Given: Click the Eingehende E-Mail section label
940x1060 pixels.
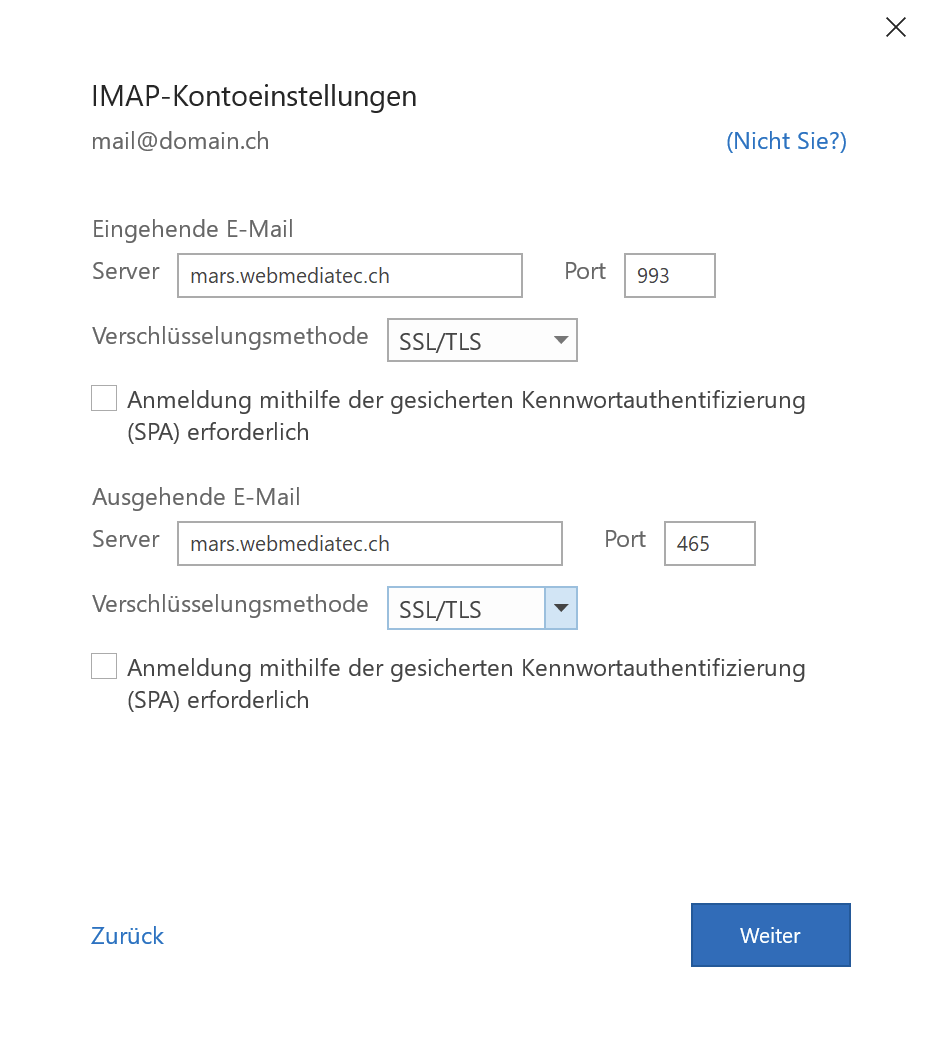Looking at the screenshot, I should click(x=193, y=228).
